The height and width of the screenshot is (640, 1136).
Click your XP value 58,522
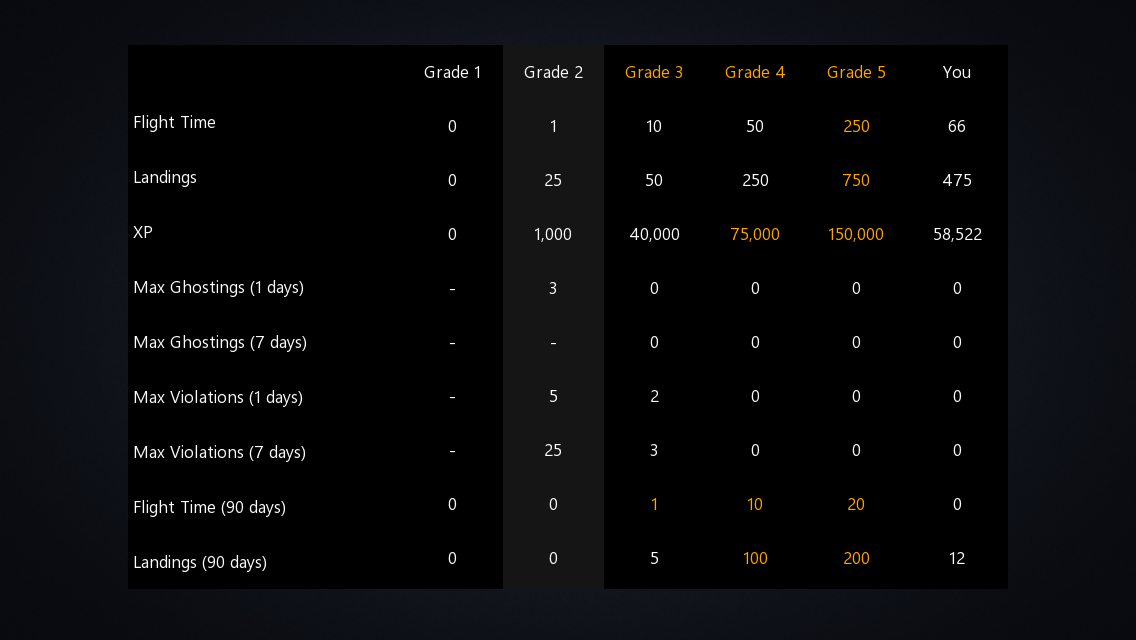pos(957,235)
